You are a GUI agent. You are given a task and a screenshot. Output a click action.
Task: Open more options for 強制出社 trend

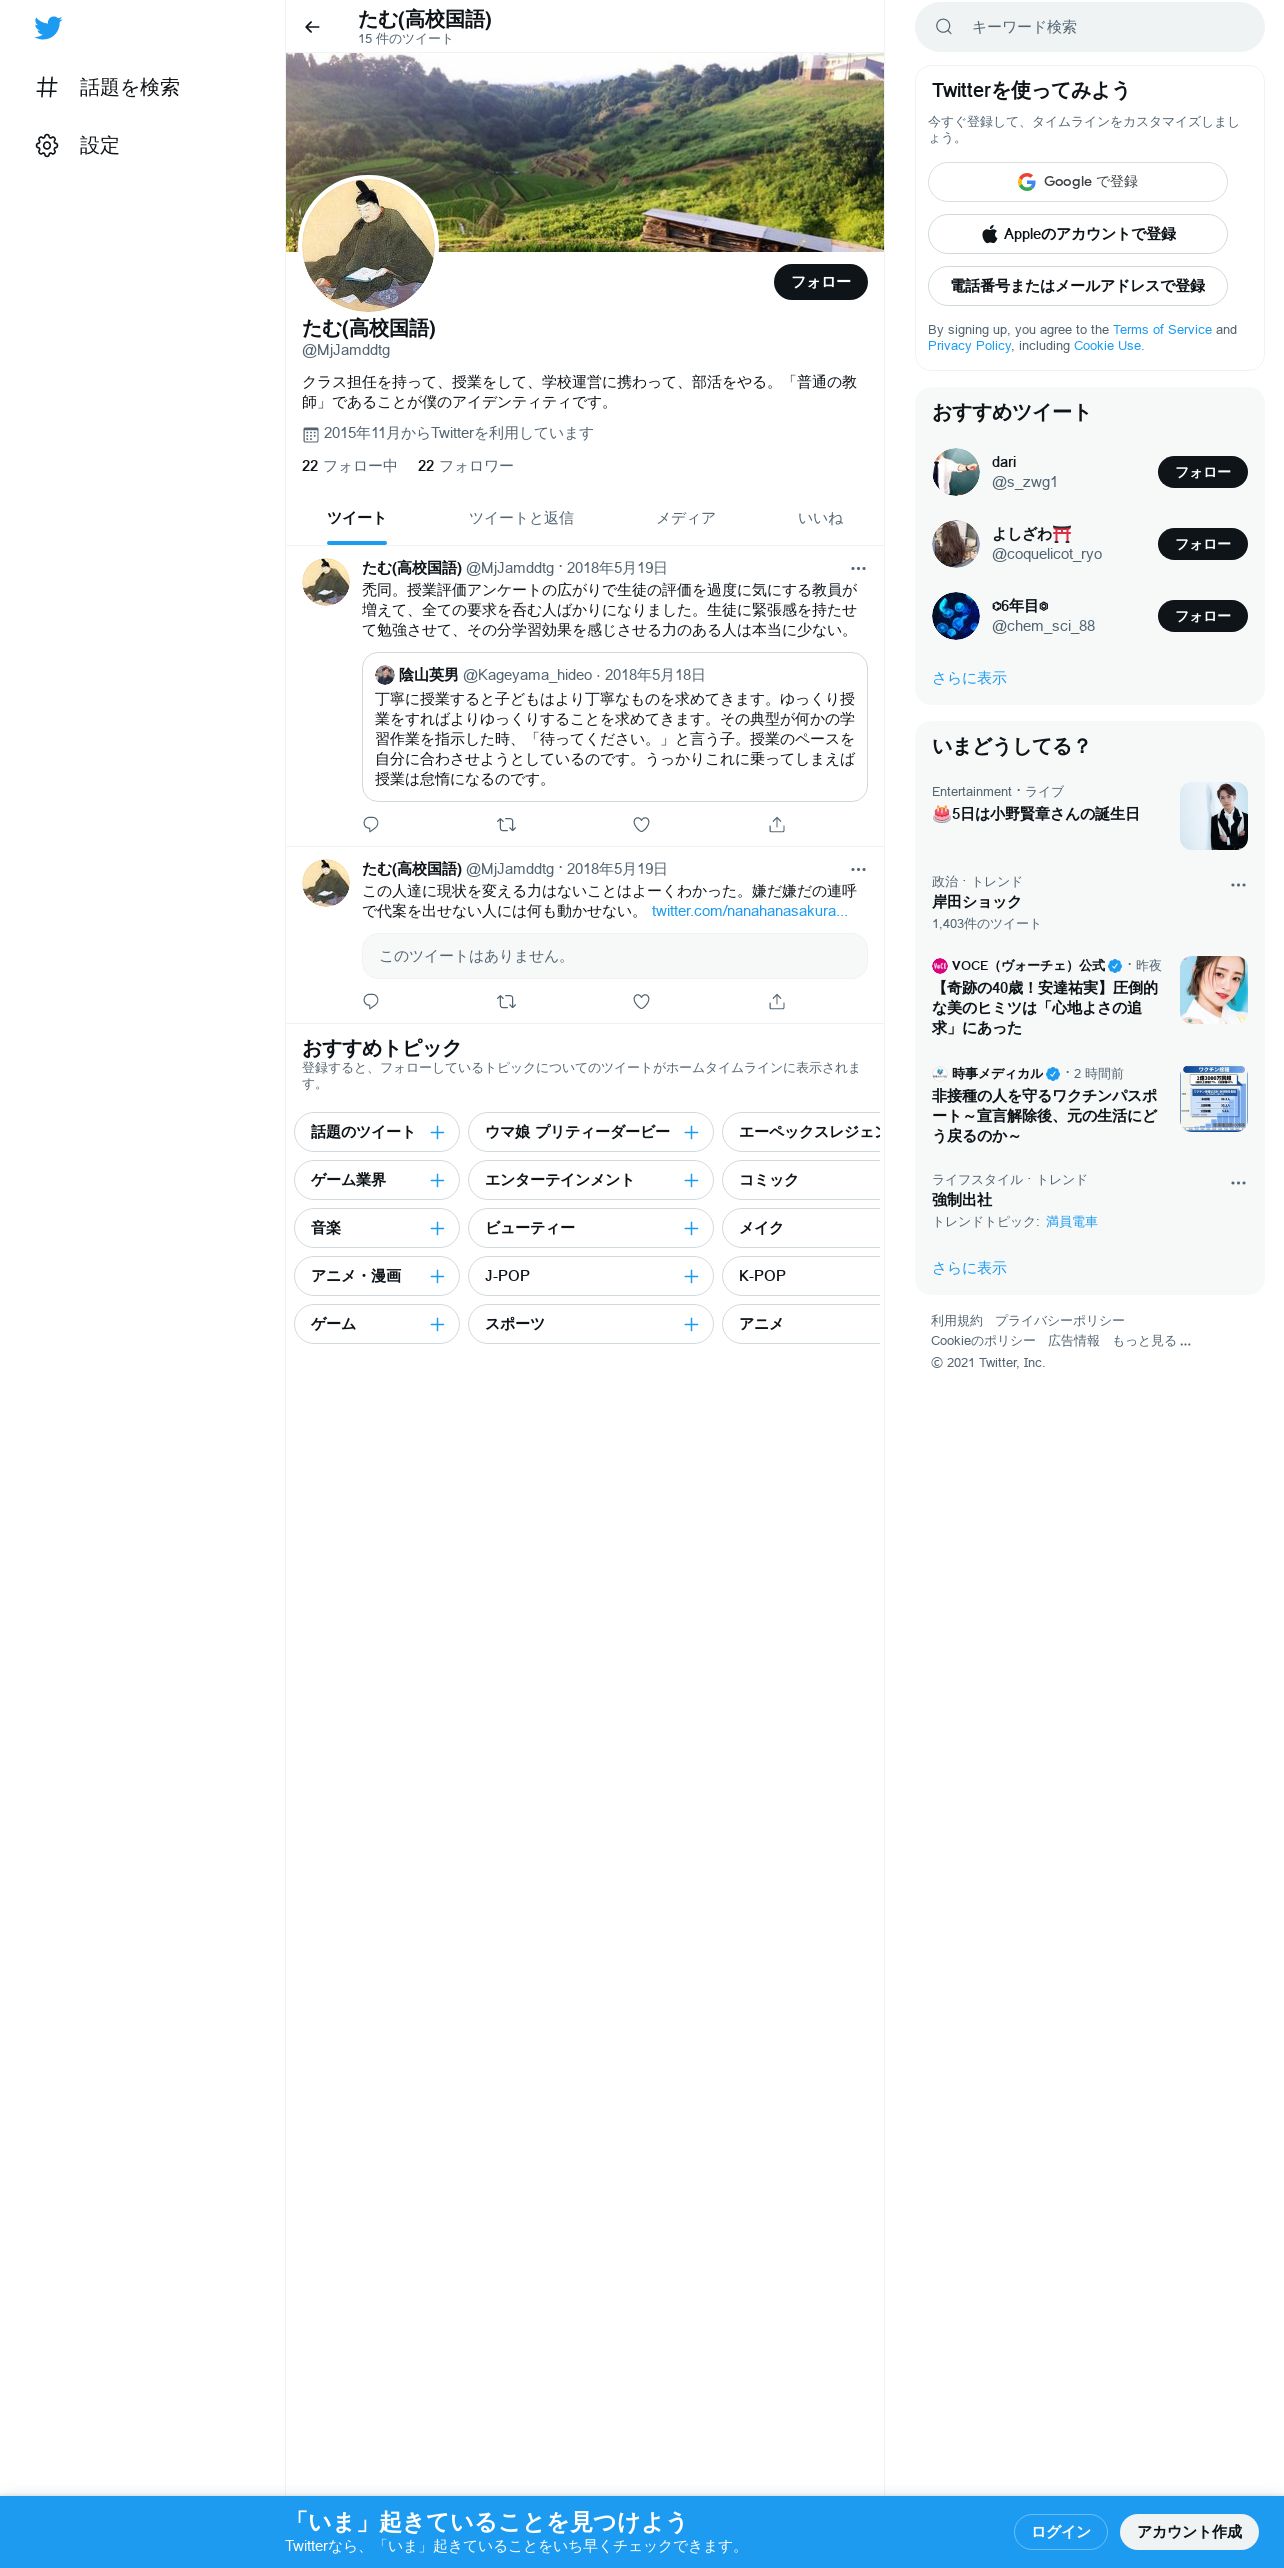pos(1238,1182)
